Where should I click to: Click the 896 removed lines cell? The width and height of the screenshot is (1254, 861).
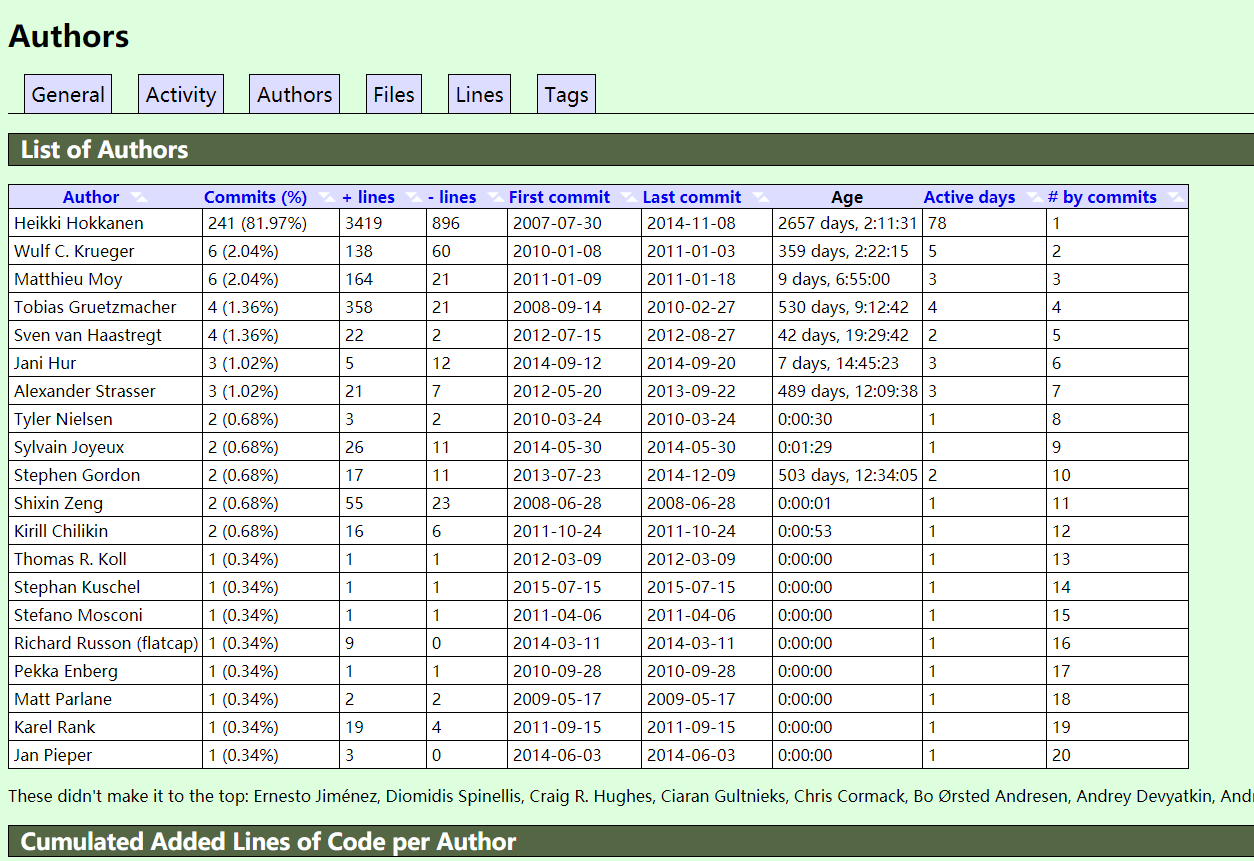(x=467, y=223)
